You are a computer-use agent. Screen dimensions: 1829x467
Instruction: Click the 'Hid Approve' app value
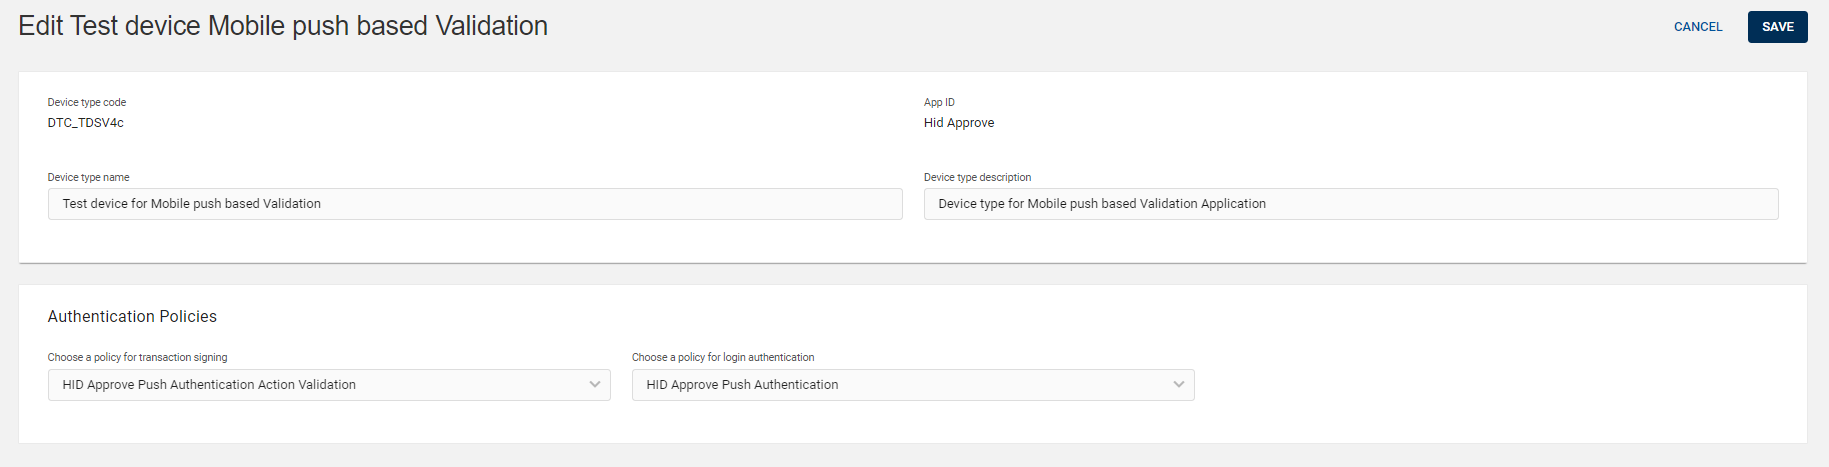(x=959, y=123)
